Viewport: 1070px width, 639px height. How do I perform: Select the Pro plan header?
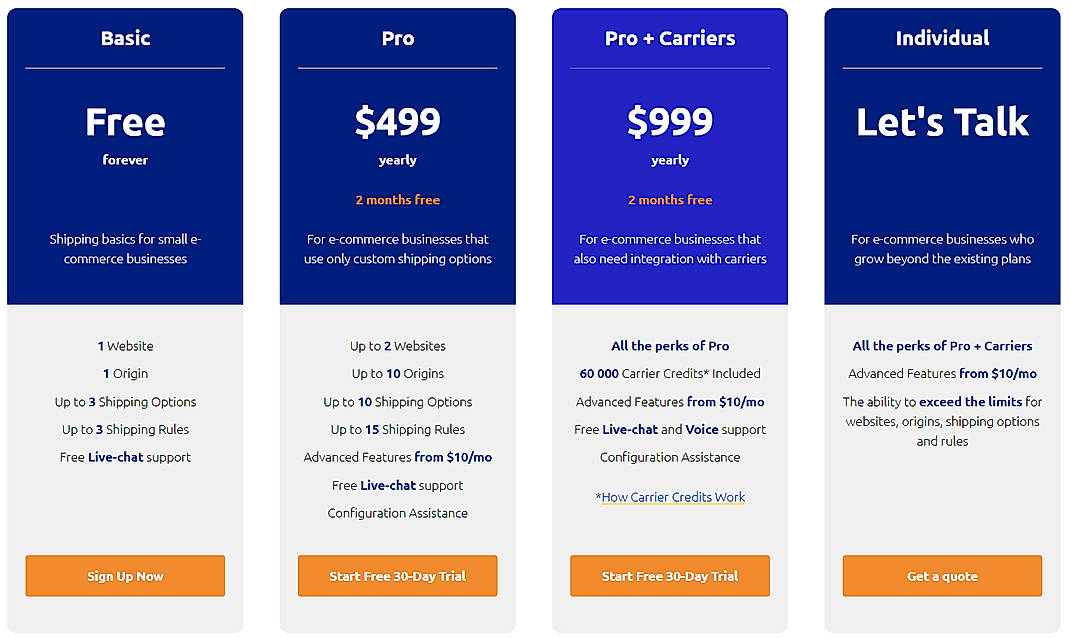tap(397, 38)
